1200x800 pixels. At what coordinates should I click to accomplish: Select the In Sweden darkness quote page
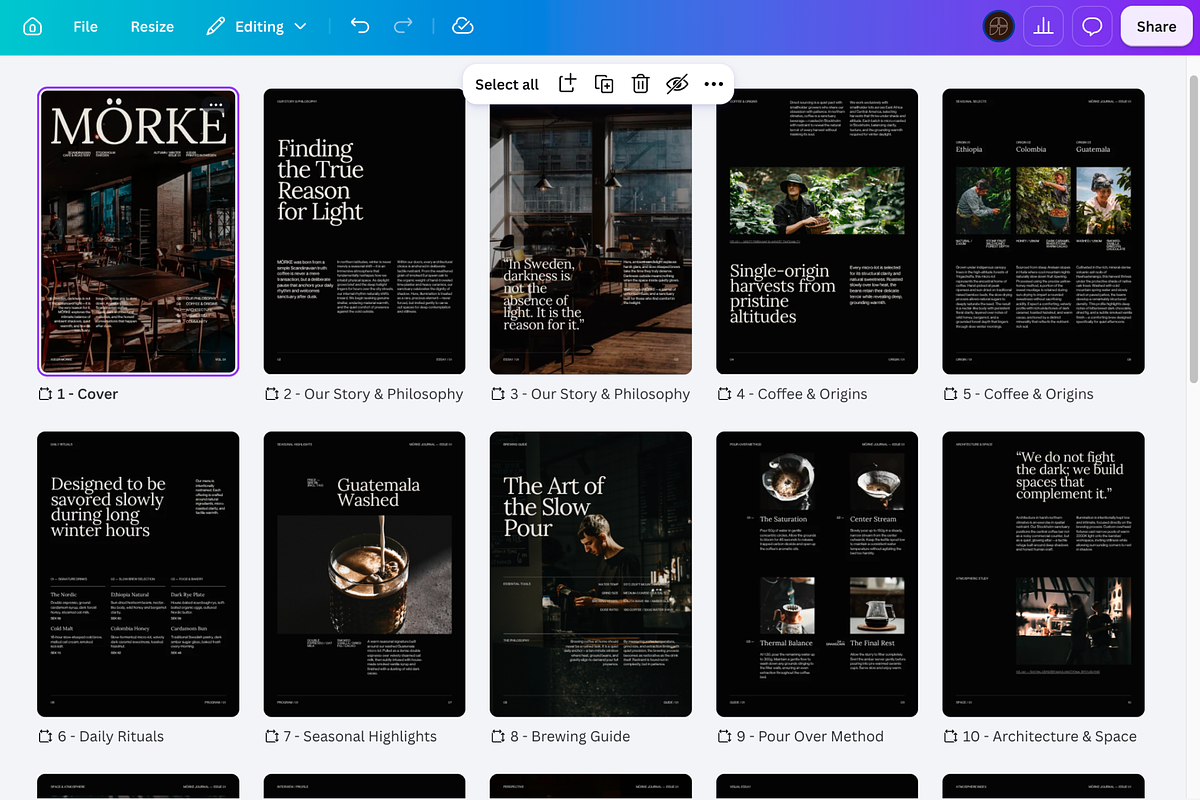[591, 231]
